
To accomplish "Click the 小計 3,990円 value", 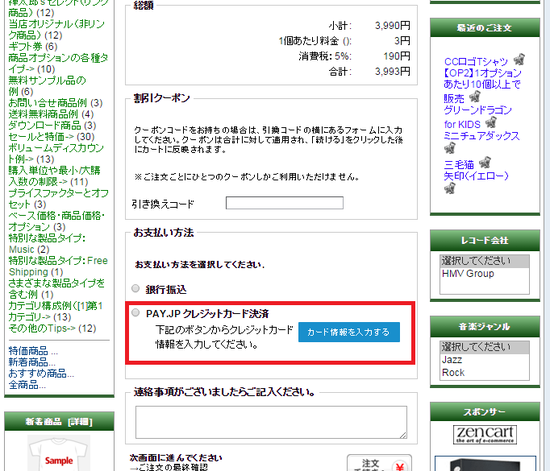I will pyautogui.click(x=393, y=26).
